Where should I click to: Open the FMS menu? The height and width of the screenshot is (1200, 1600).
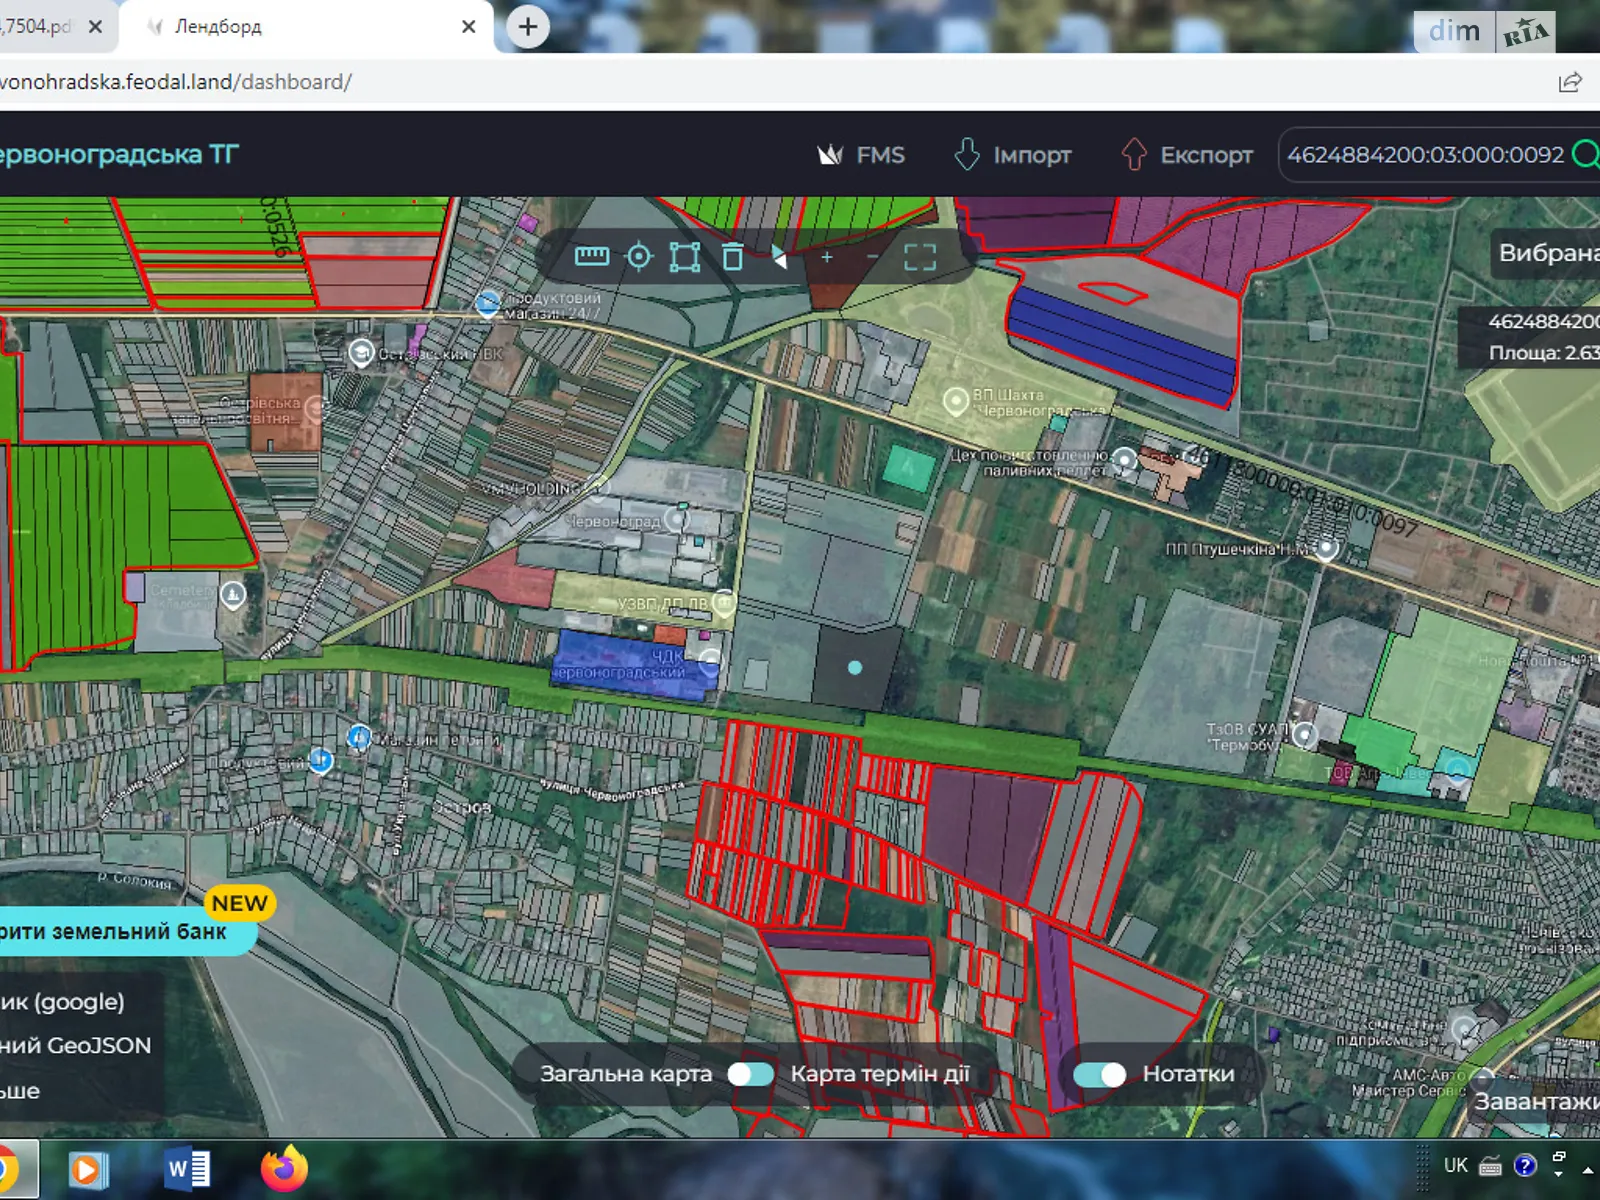861,155
